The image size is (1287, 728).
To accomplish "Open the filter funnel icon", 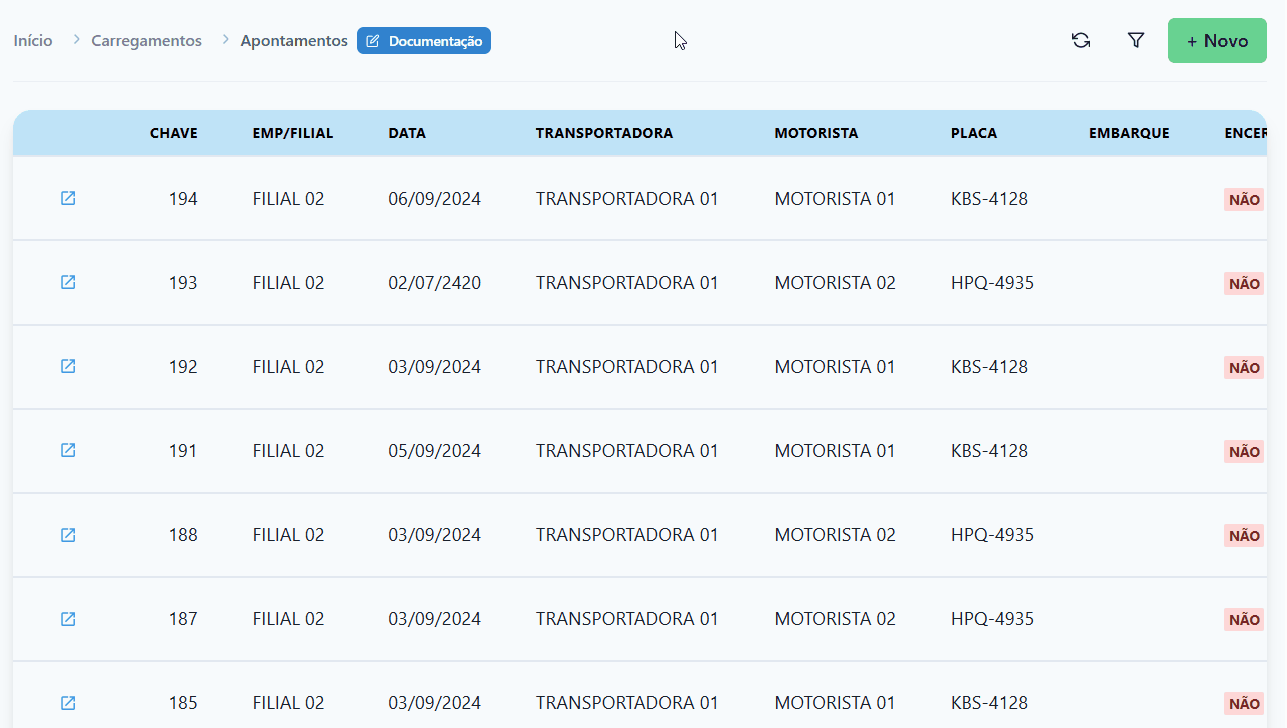I will point(1136,41).
